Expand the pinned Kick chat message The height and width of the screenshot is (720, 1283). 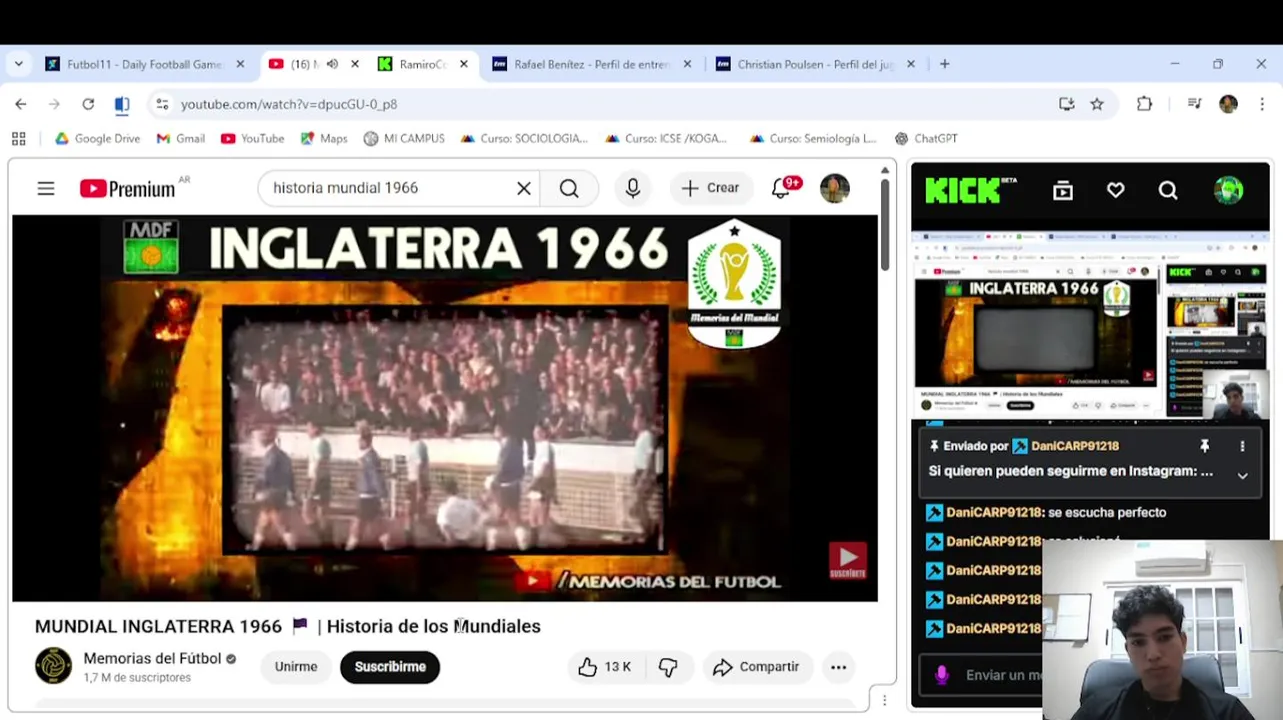pos(1243,476)
